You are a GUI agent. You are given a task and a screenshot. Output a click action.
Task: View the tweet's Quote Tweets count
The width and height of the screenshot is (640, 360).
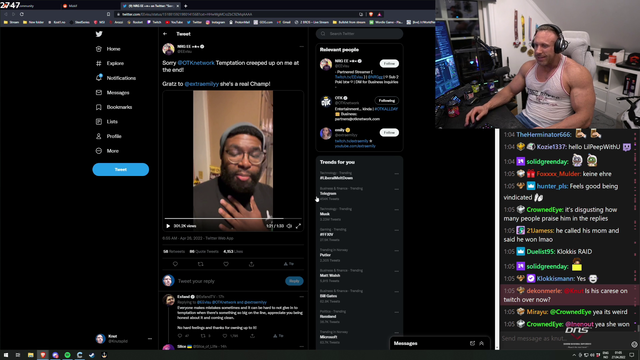click(x=204, y=251)
